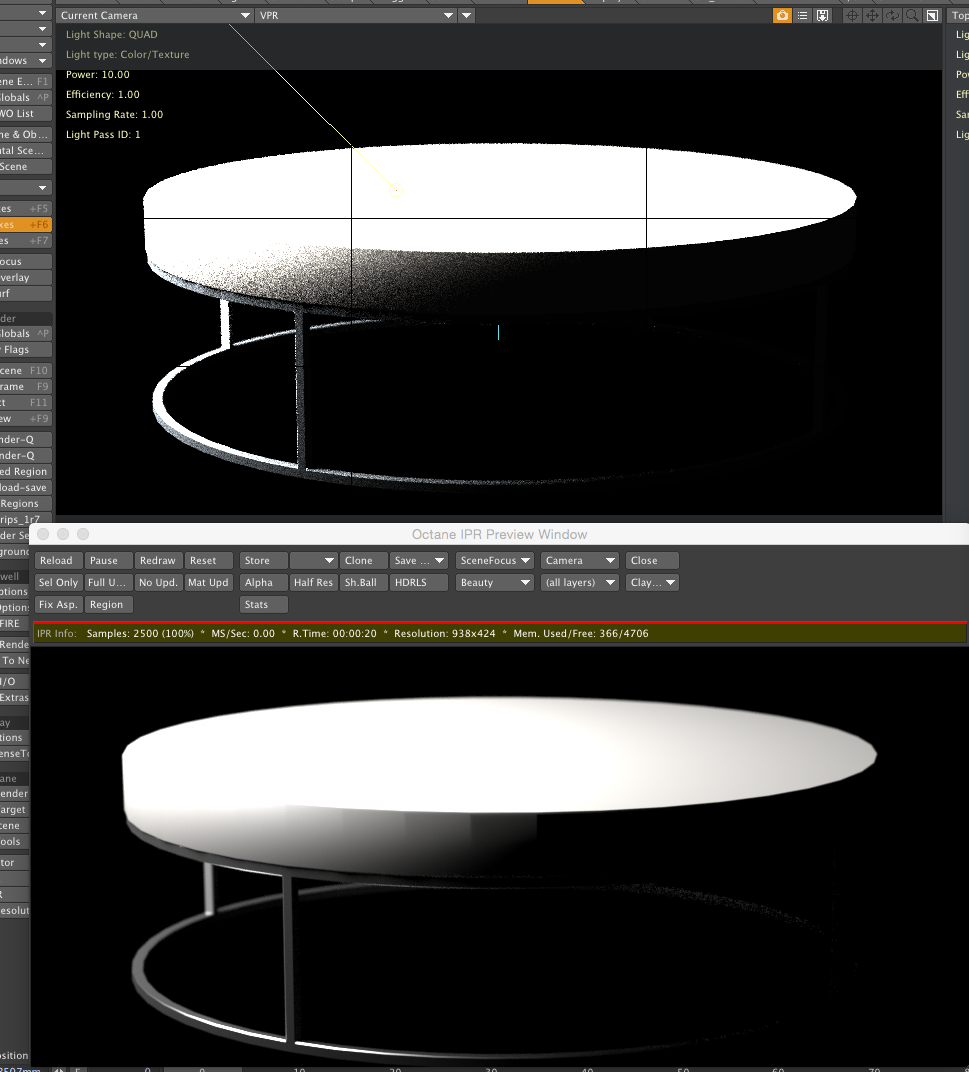
Task: Open the Beauty pass dropdown
Action: pyautogui.click(x=495, y=582)
